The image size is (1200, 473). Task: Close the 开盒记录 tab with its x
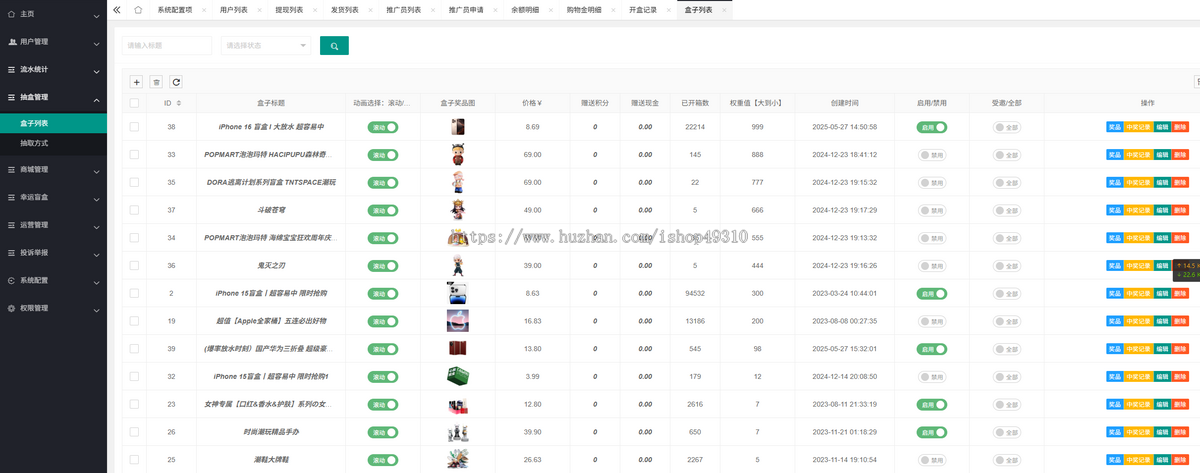pyautogui.click(x=669, y=10)
